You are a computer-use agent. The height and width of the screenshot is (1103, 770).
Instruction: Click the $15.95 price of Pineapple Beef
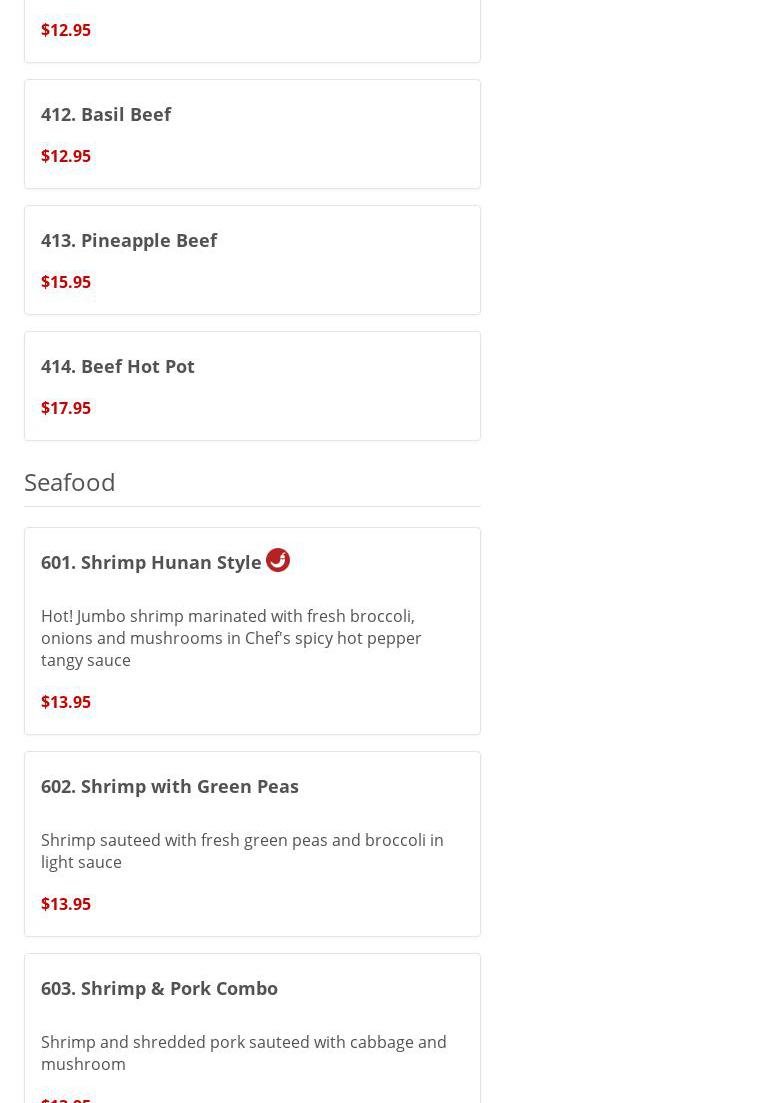pyautogui.click(x=66, y=282)
